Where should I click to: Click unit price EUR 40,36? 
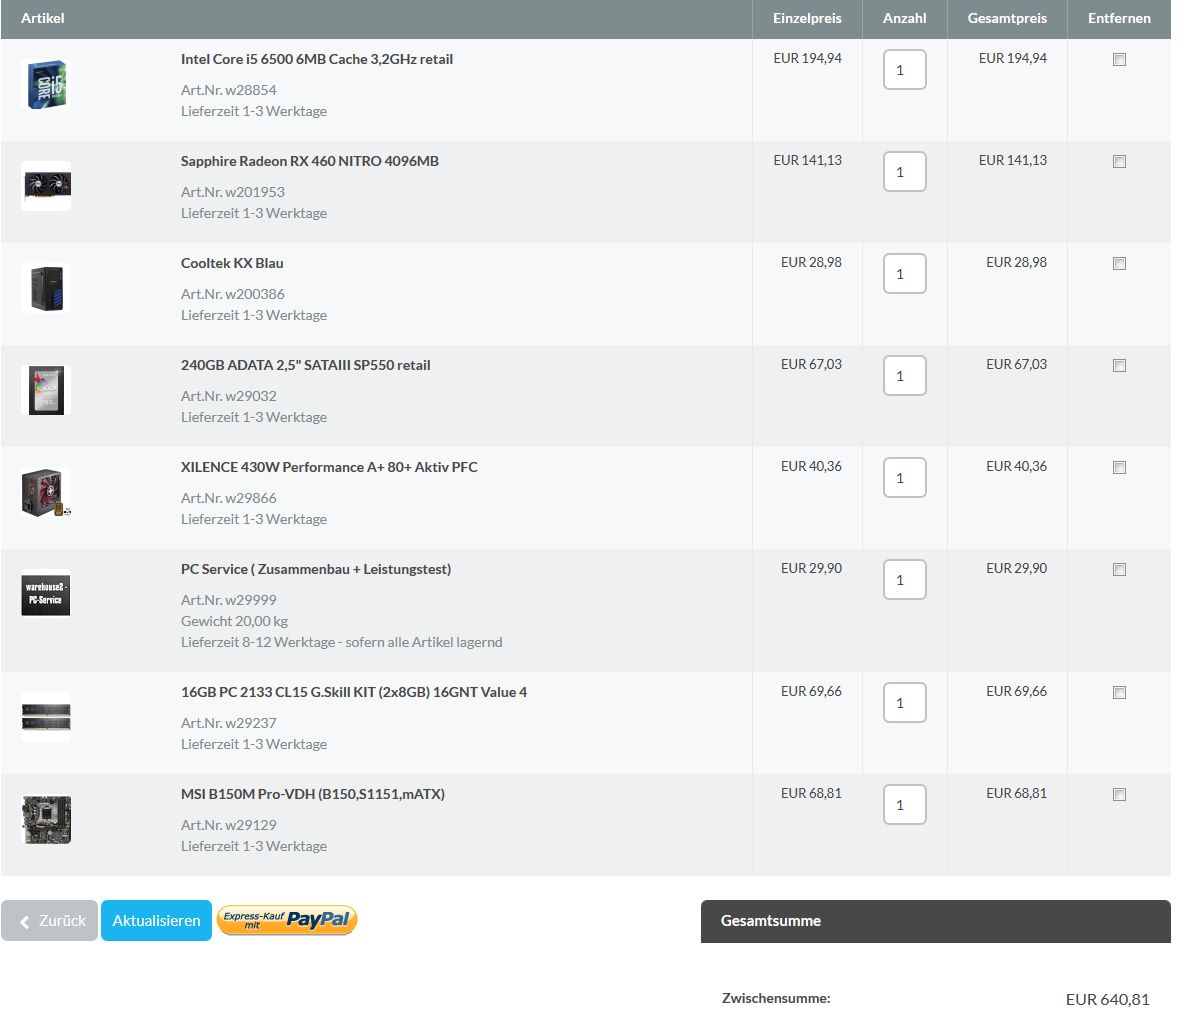click(811, 466)
